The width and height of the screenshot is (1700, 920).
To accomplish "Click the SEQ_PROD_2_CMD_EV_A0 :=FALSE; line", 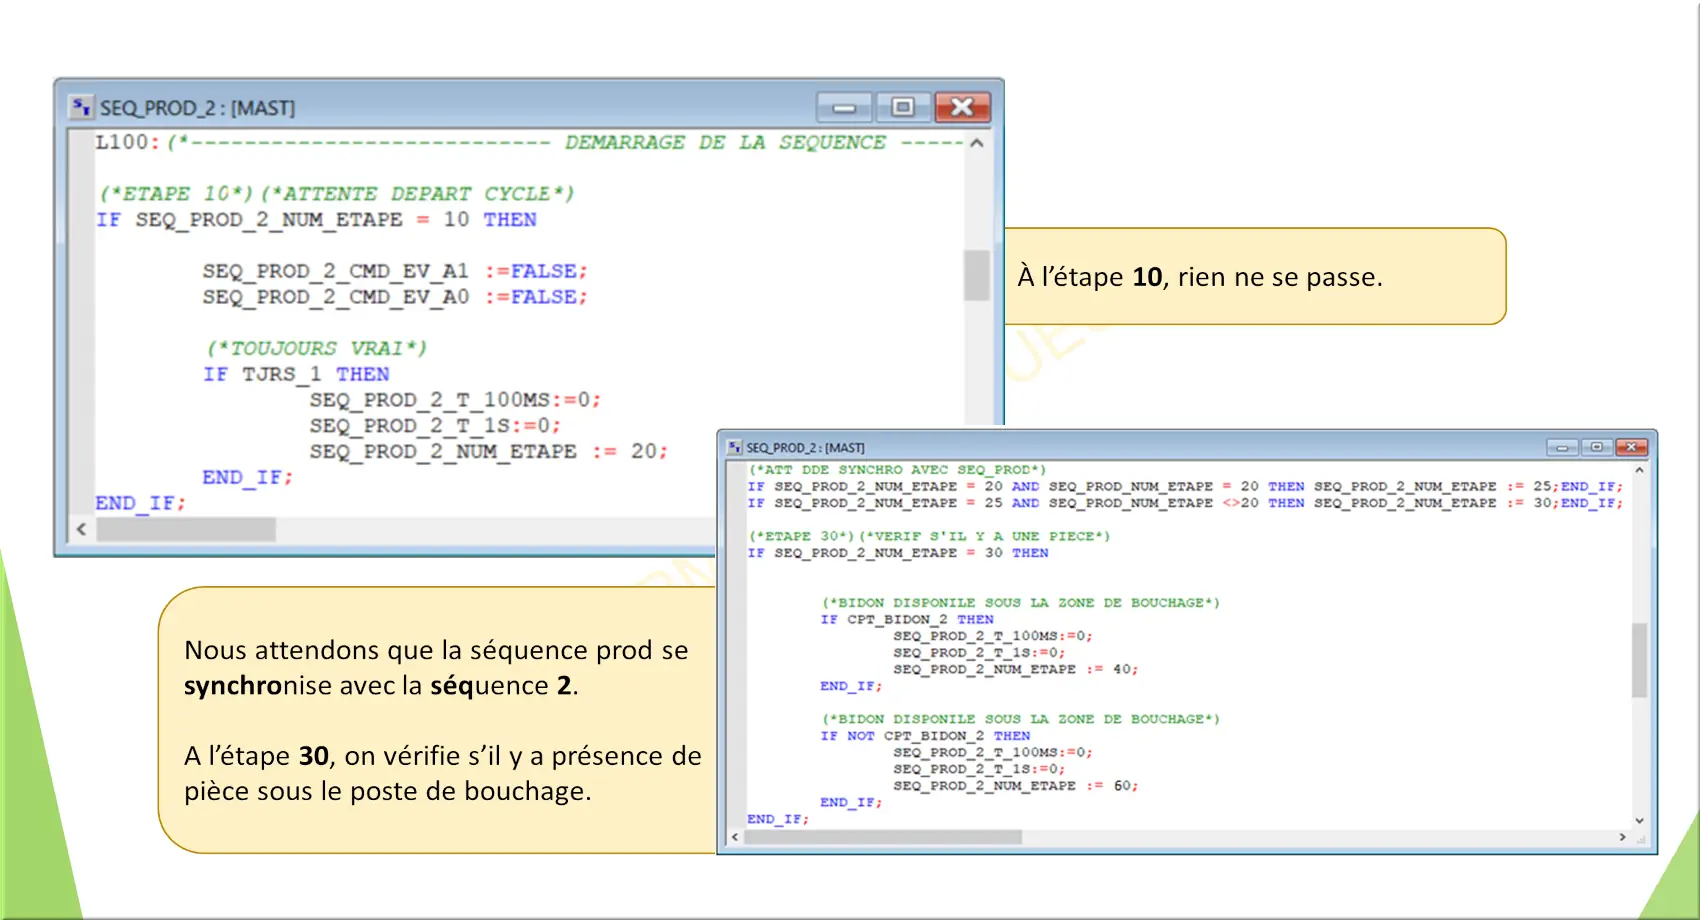I will coord(395,297).
